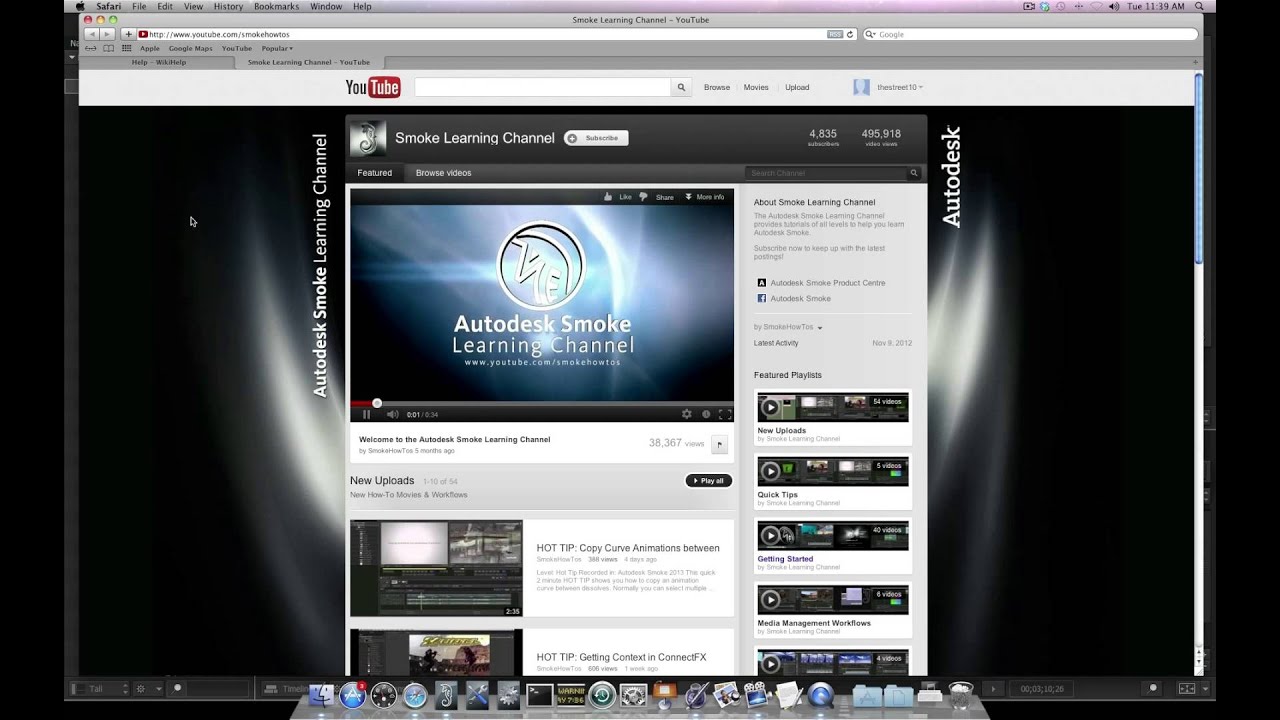The width and height of the screenshot is (1280, 720).
Task: Open HOT TIP: Getting Context in ConnectFX
Action: [x=621, y=657]
